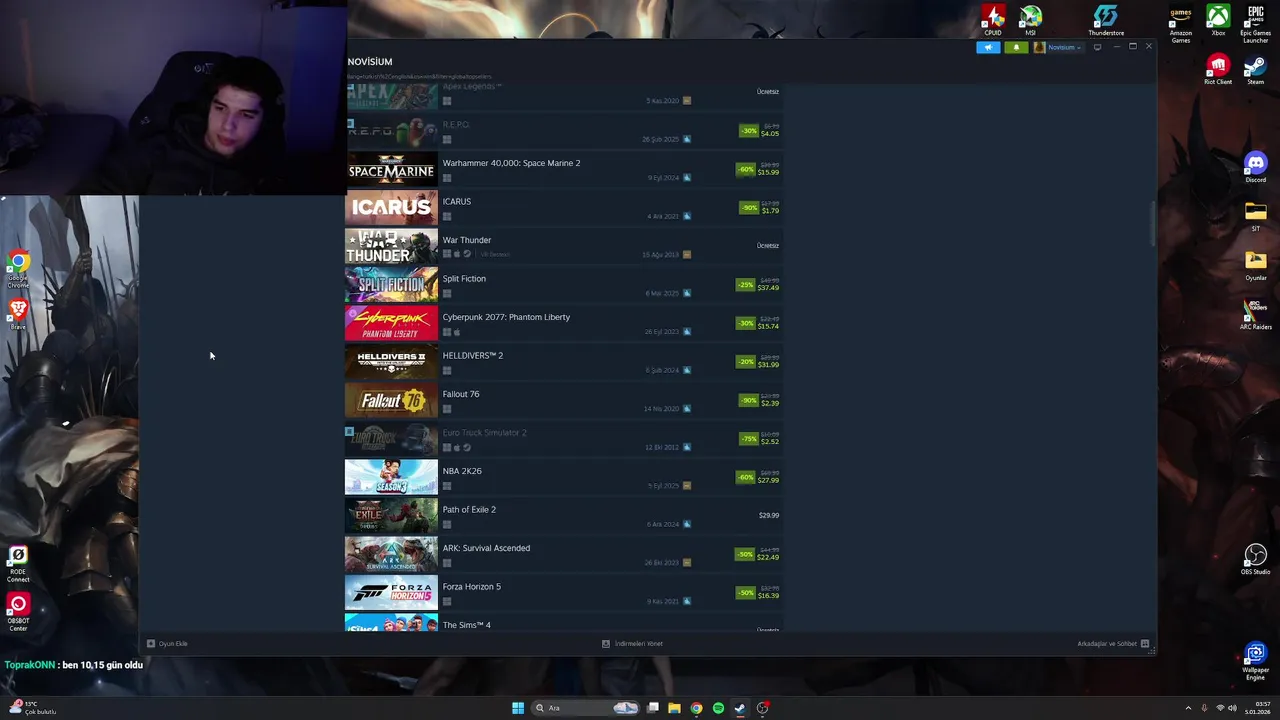Open the Fallout 76 game title
1280x720 pixels.
[x=461, y=394]
